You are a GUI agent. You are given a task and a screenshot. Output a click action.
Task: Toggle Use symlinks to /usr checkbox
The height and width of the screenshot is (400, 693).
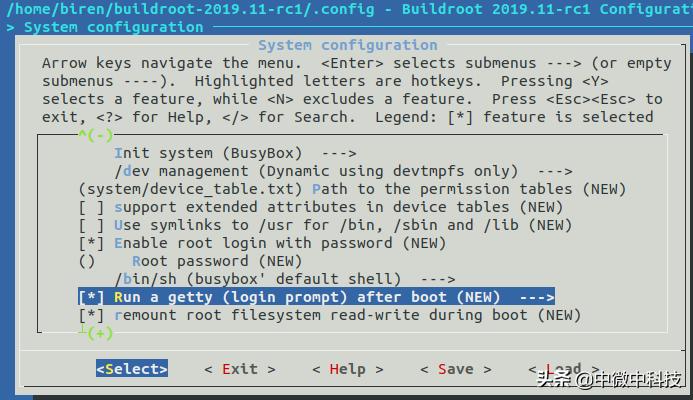click(x=91, y=225)
